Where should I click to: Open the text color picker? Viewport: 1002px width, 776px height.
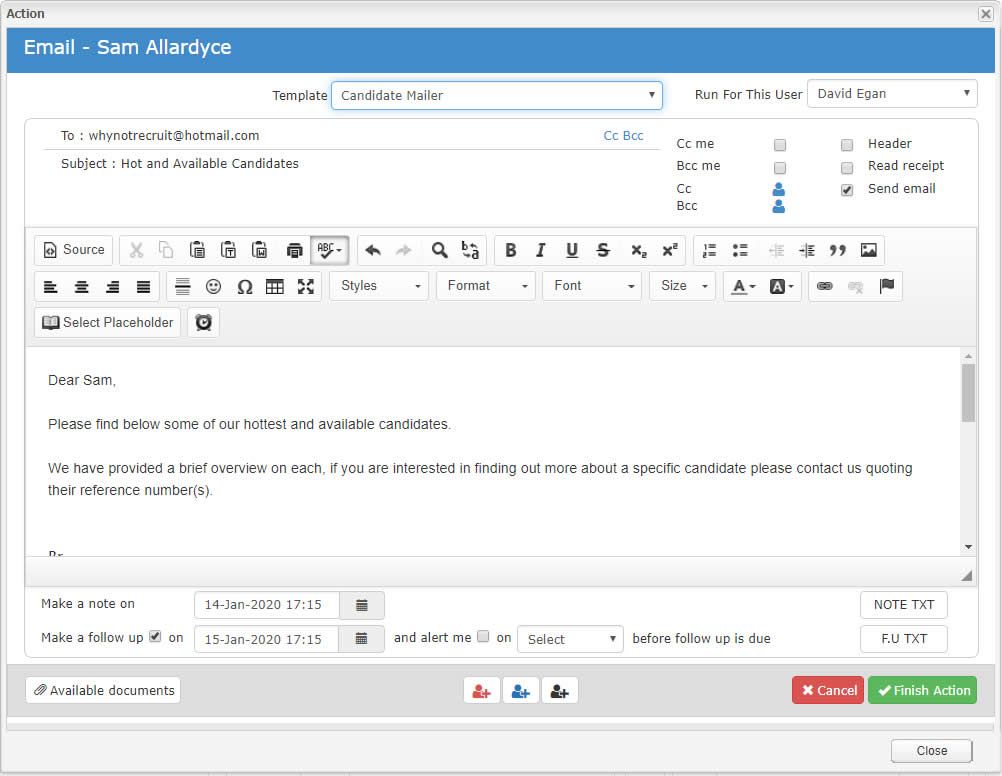coord(742,287)
